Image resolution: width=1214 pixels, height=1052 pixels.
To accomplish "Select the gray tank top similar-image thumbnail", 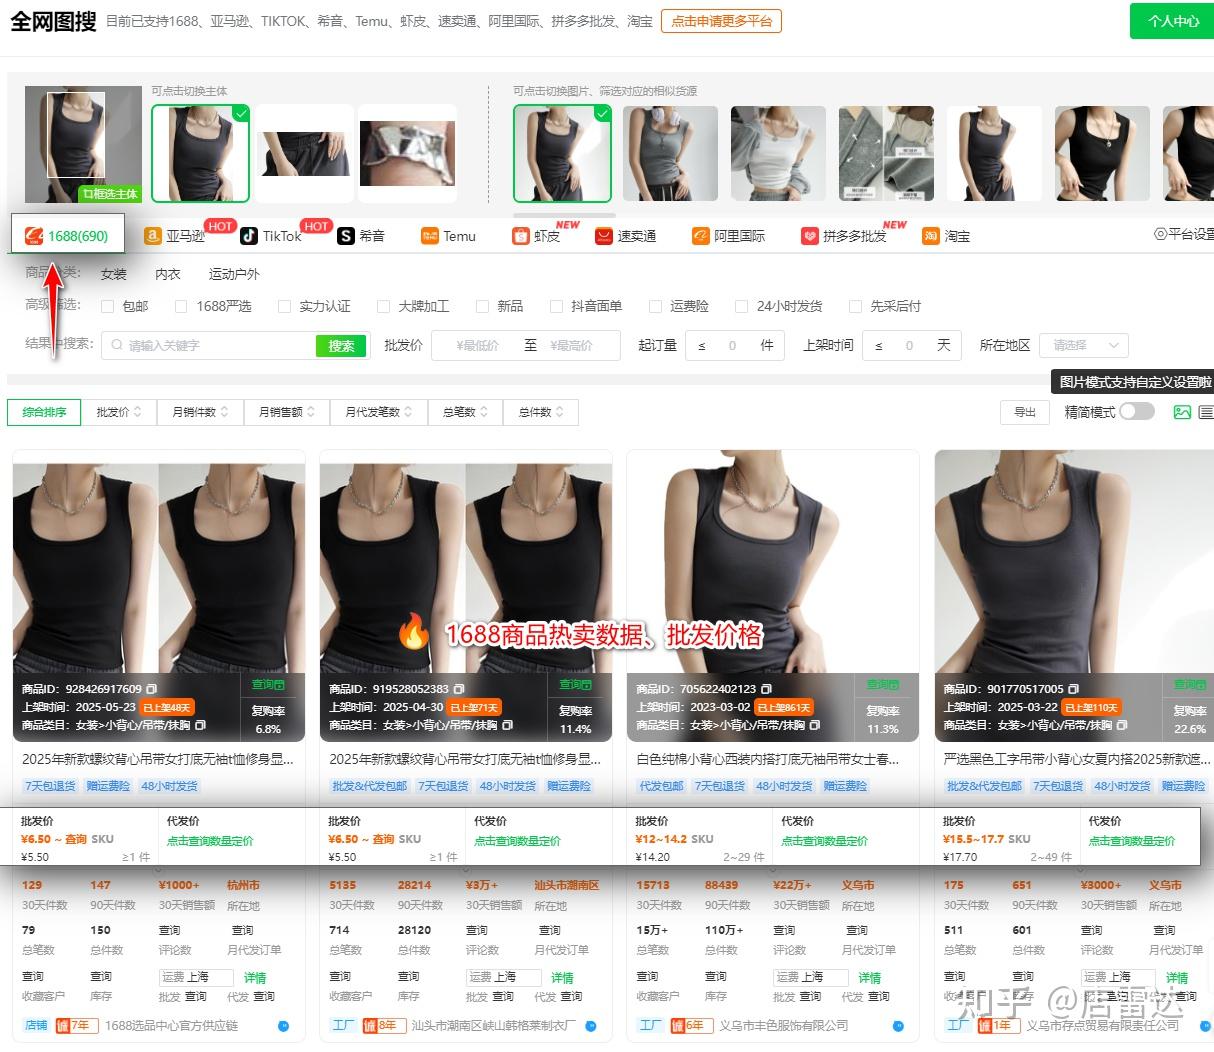I will pyautogui.click(x=671, y=152).
